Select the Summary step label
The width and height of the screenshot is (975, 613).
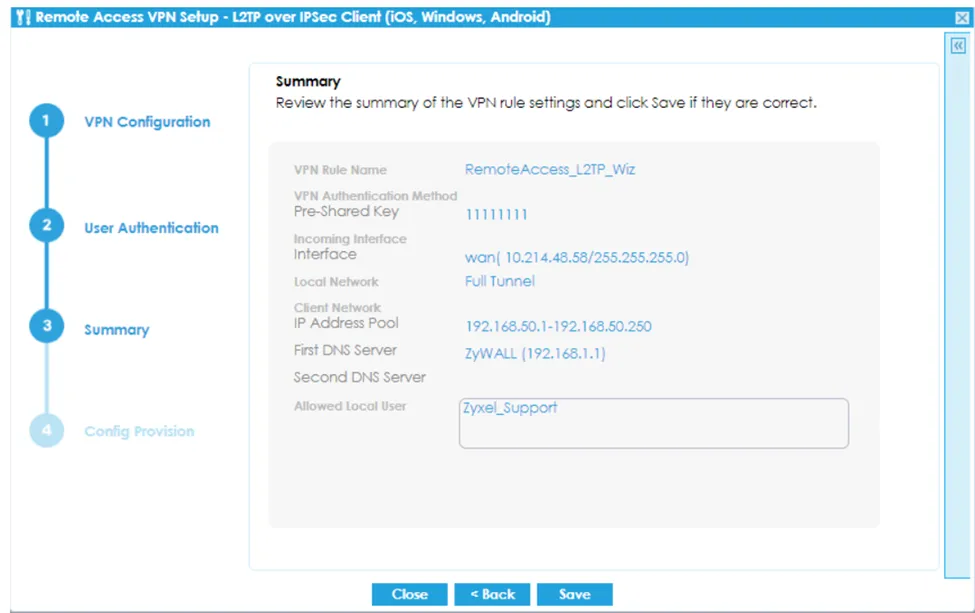(116, 330)
